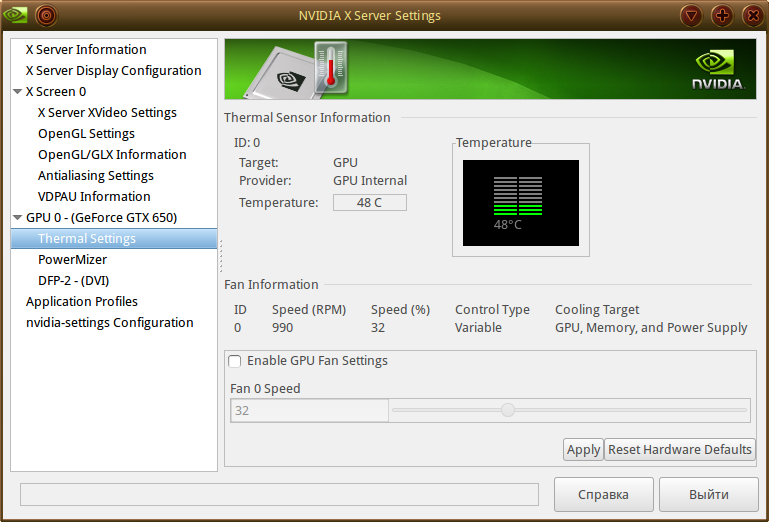Click the Справка help button
The height and width of the screenshot is (522, 769).
[x=604, y=495]
